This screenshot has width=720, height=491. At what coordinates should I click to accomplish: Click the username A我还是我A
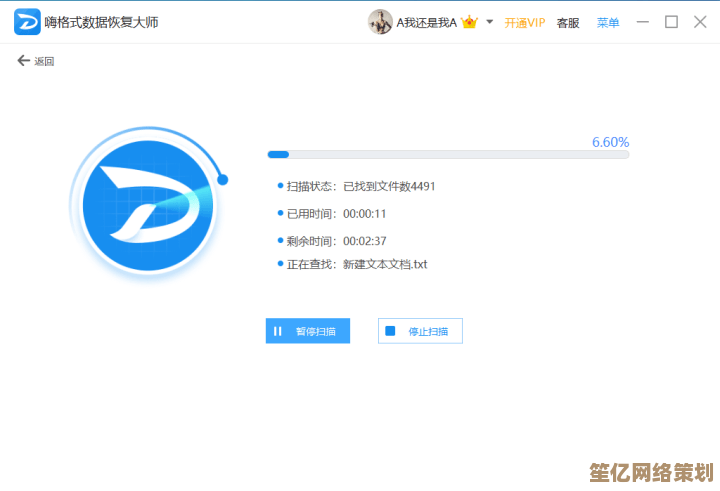427,22
